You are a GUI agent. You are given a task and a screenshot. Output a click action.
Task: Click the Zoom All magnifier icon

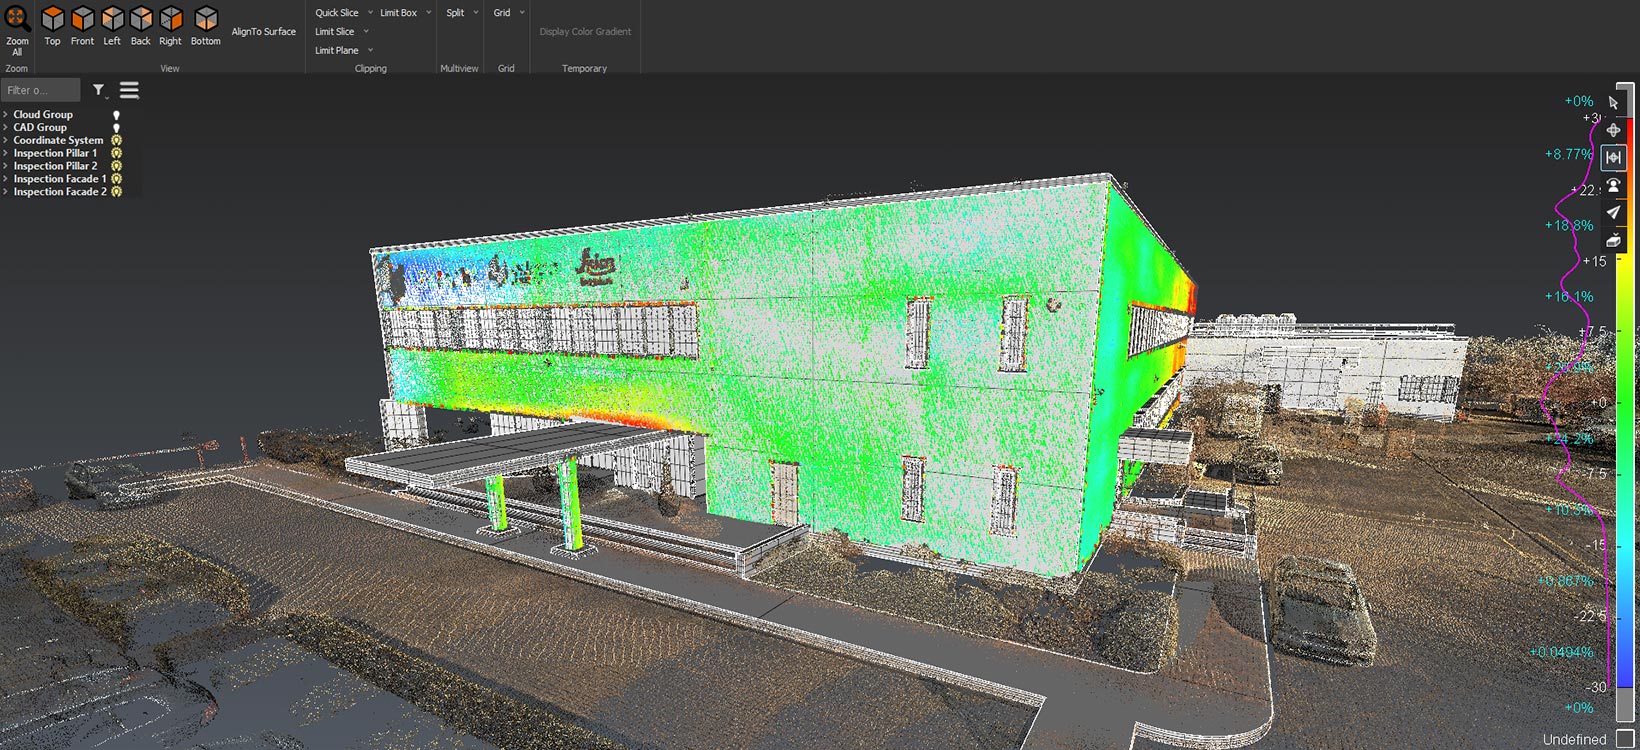(17, 20)
